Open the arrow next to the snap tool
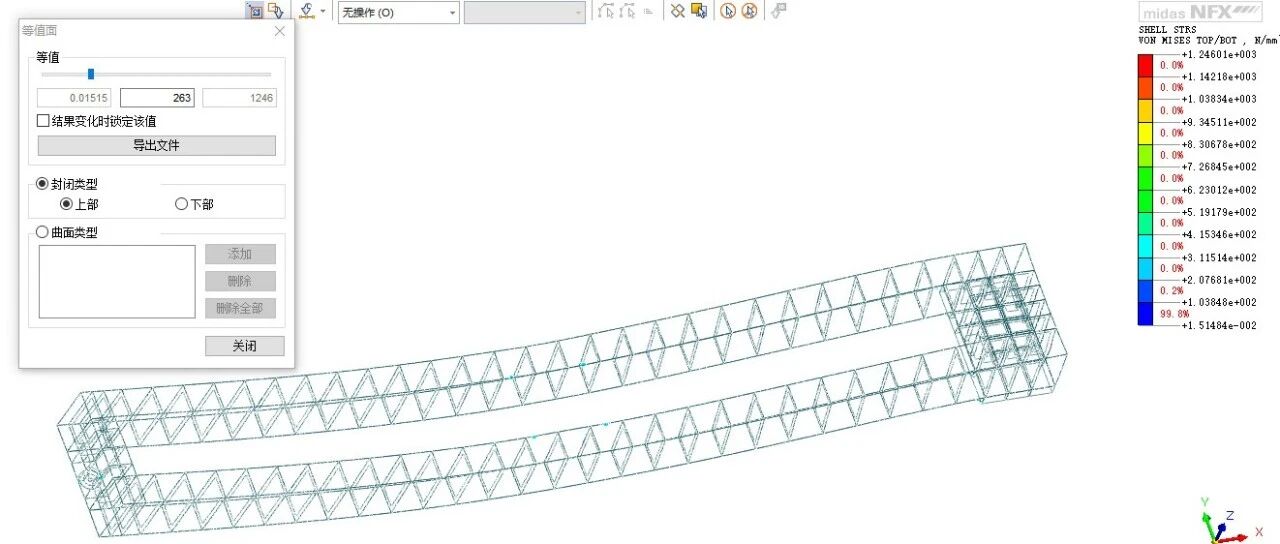The image size is (1280, 544). 323,12
